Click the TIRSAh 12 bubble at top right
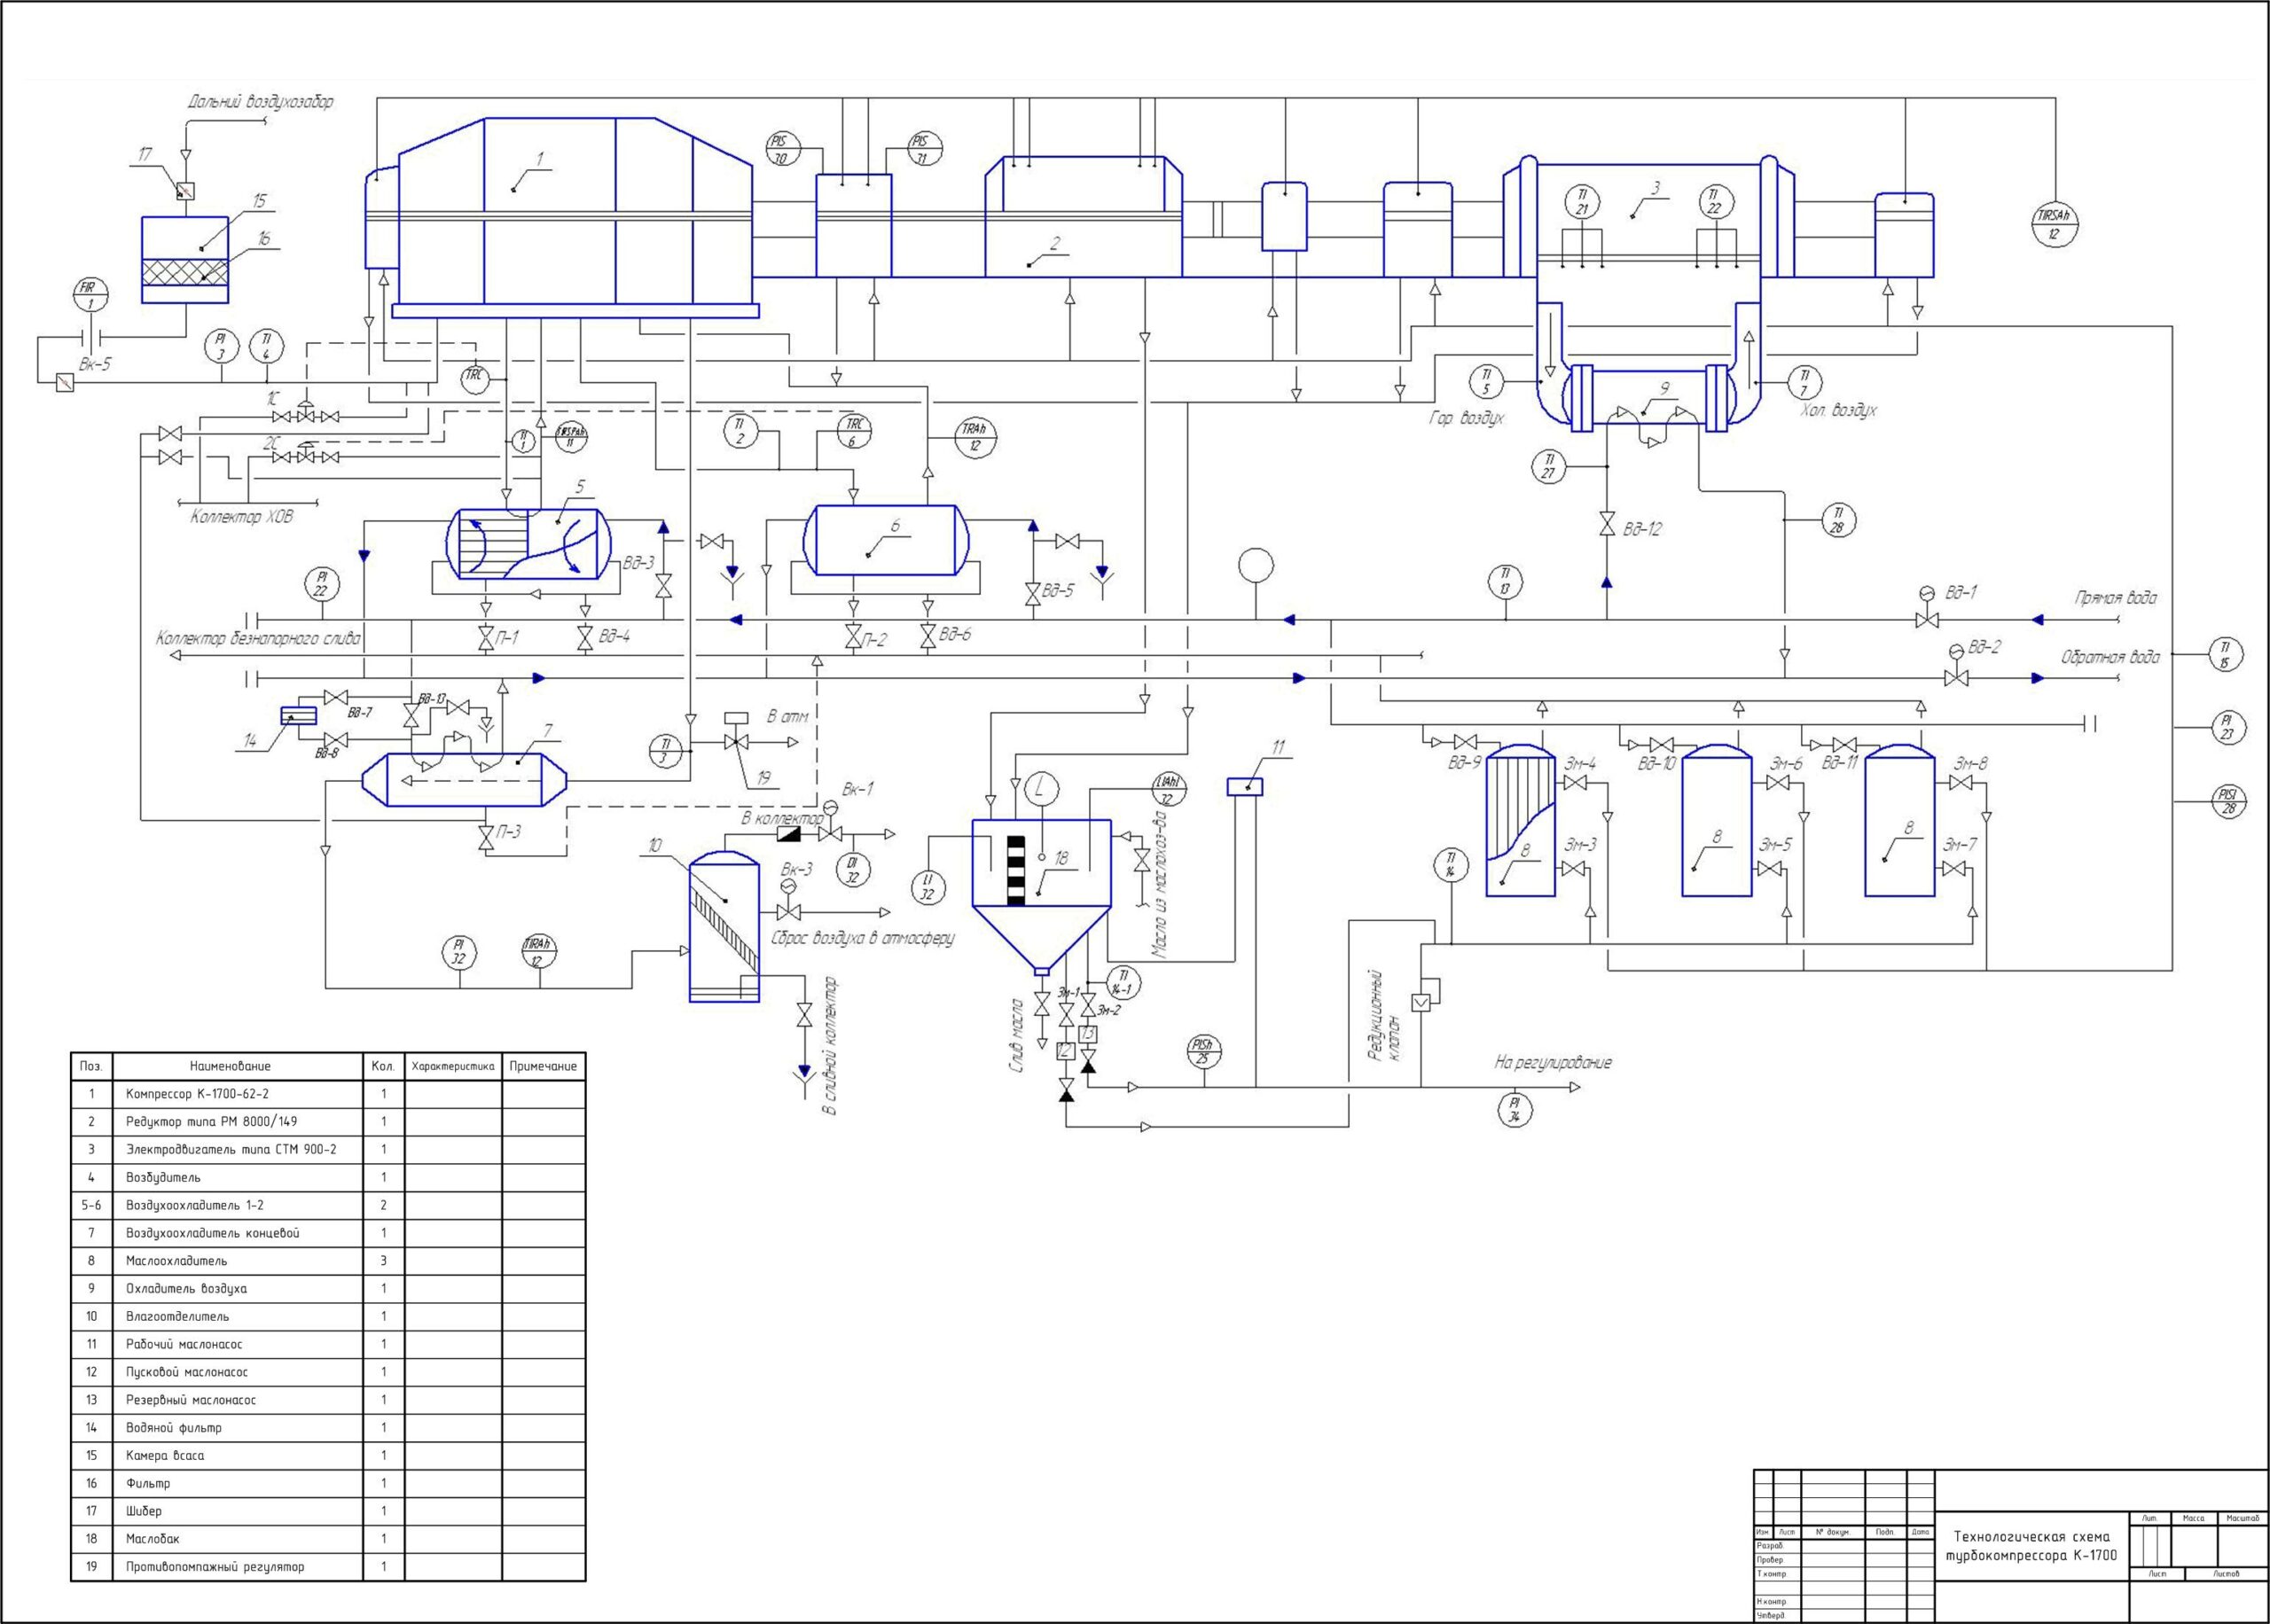Screen dimensions: 2270x1624 2055,227
